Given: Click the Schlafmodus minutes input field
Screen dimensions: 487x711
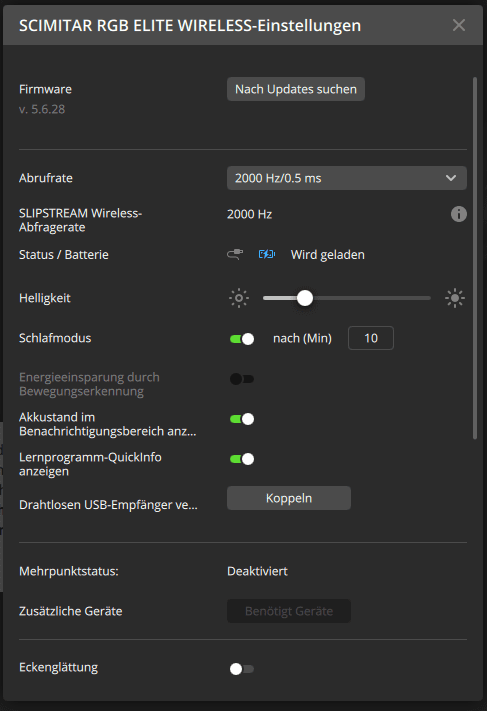Looking at the screenshot, I should (x=371, y=338).
